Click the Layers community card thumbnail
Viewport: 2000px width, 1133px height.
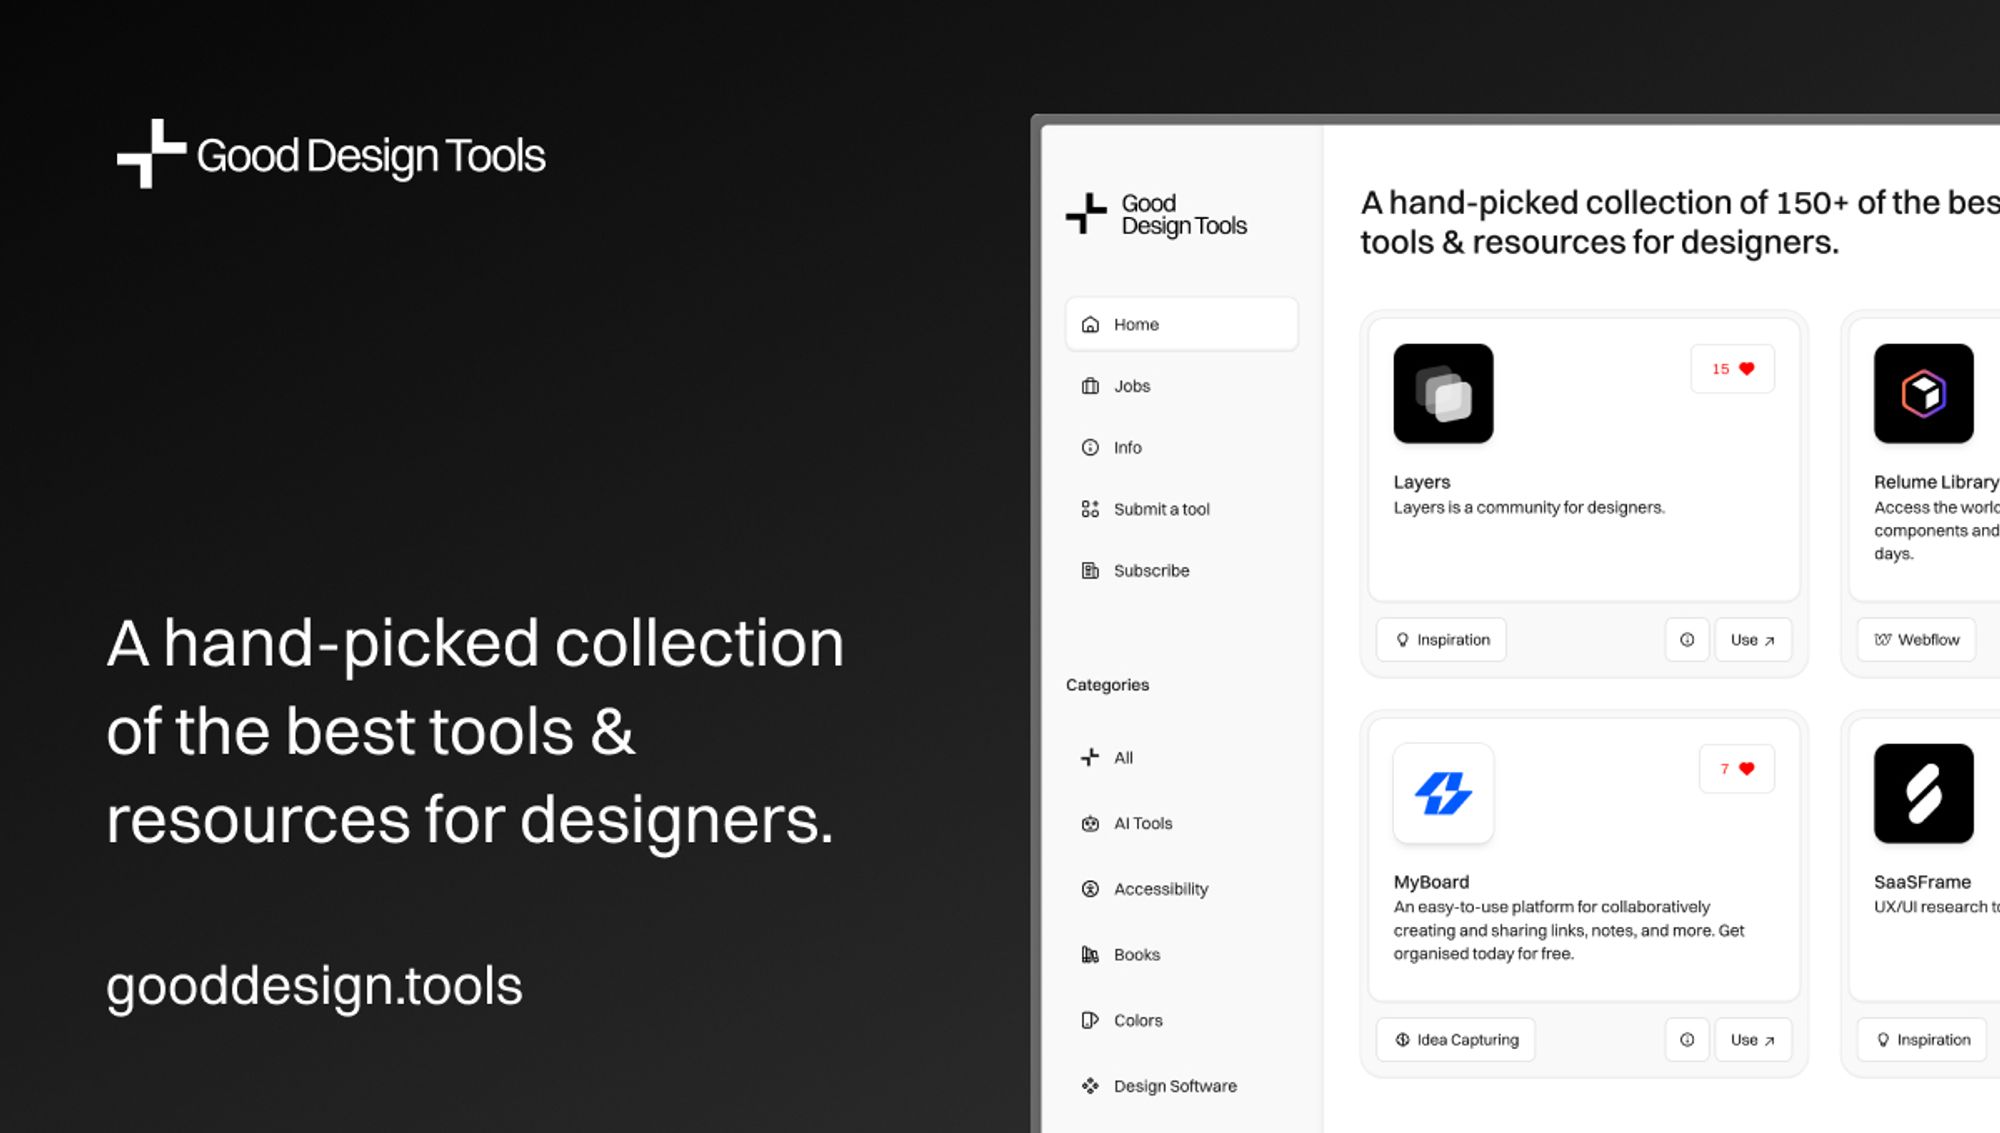[1442, 393]
